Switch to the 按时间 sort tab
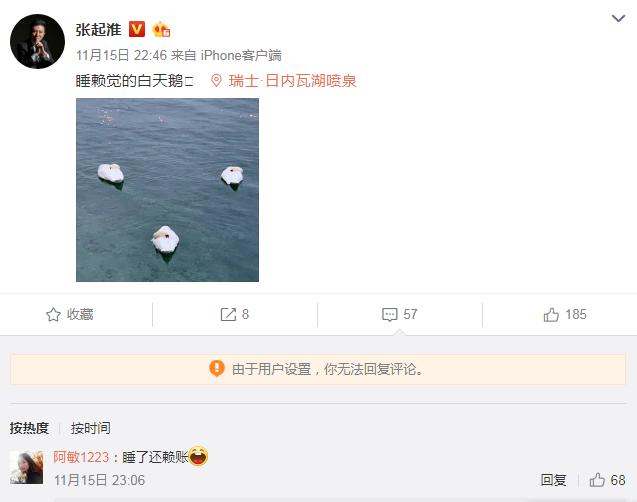Image resolution: width=637 pixels, height=502 pixels. (x=90, y=428)
